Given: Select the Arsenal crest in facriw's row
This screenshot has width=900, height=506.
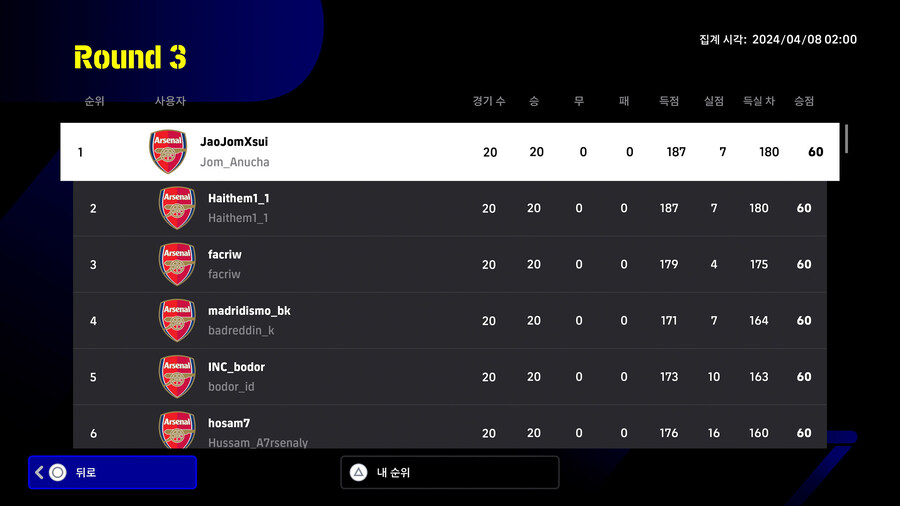Looking at the screenshot, I should tap(177, 264).
